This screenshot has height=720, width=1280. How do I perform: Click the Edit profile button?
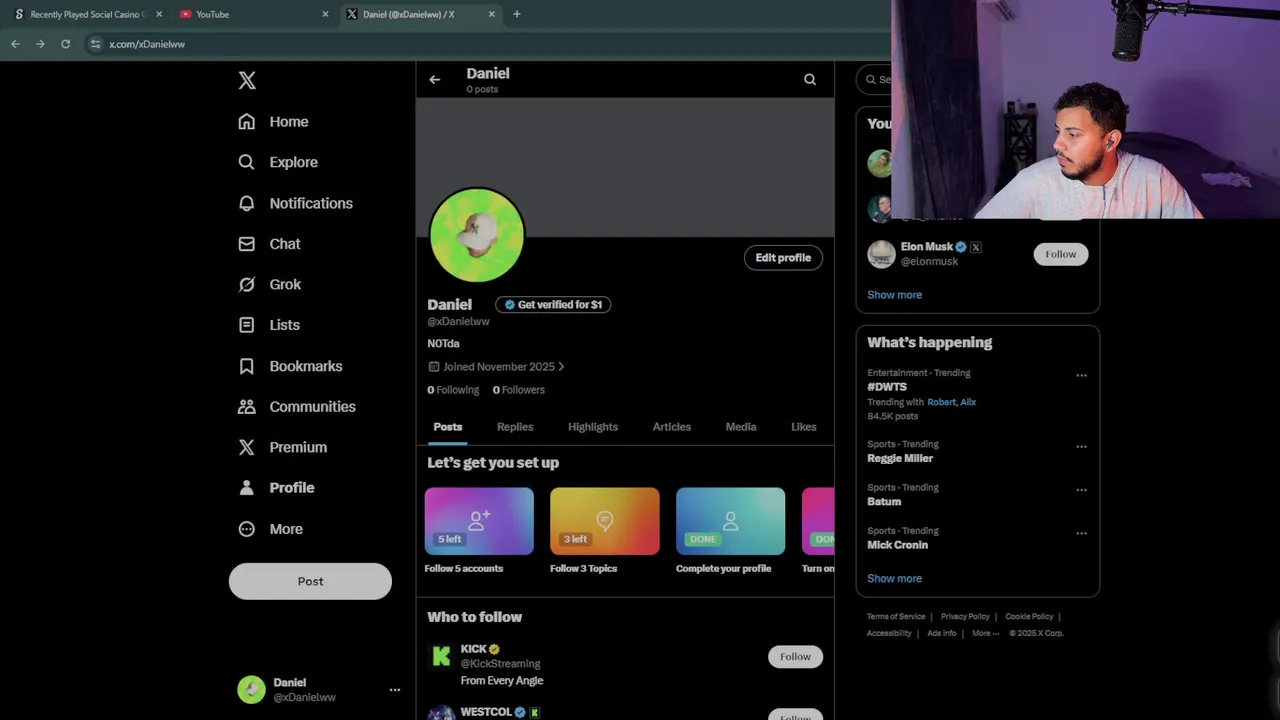783,258
